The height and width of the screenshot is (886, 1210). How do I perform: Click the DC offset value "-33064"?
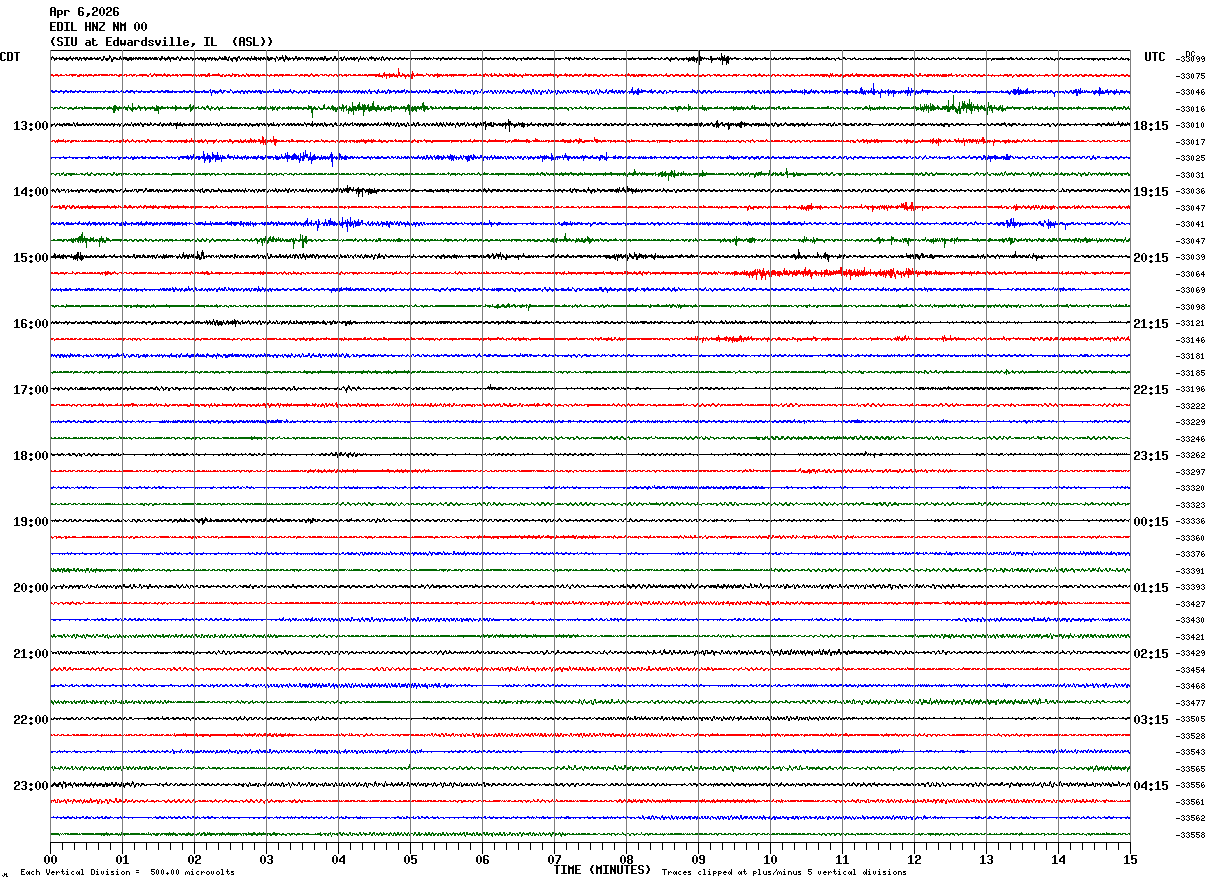(1191, 274)
